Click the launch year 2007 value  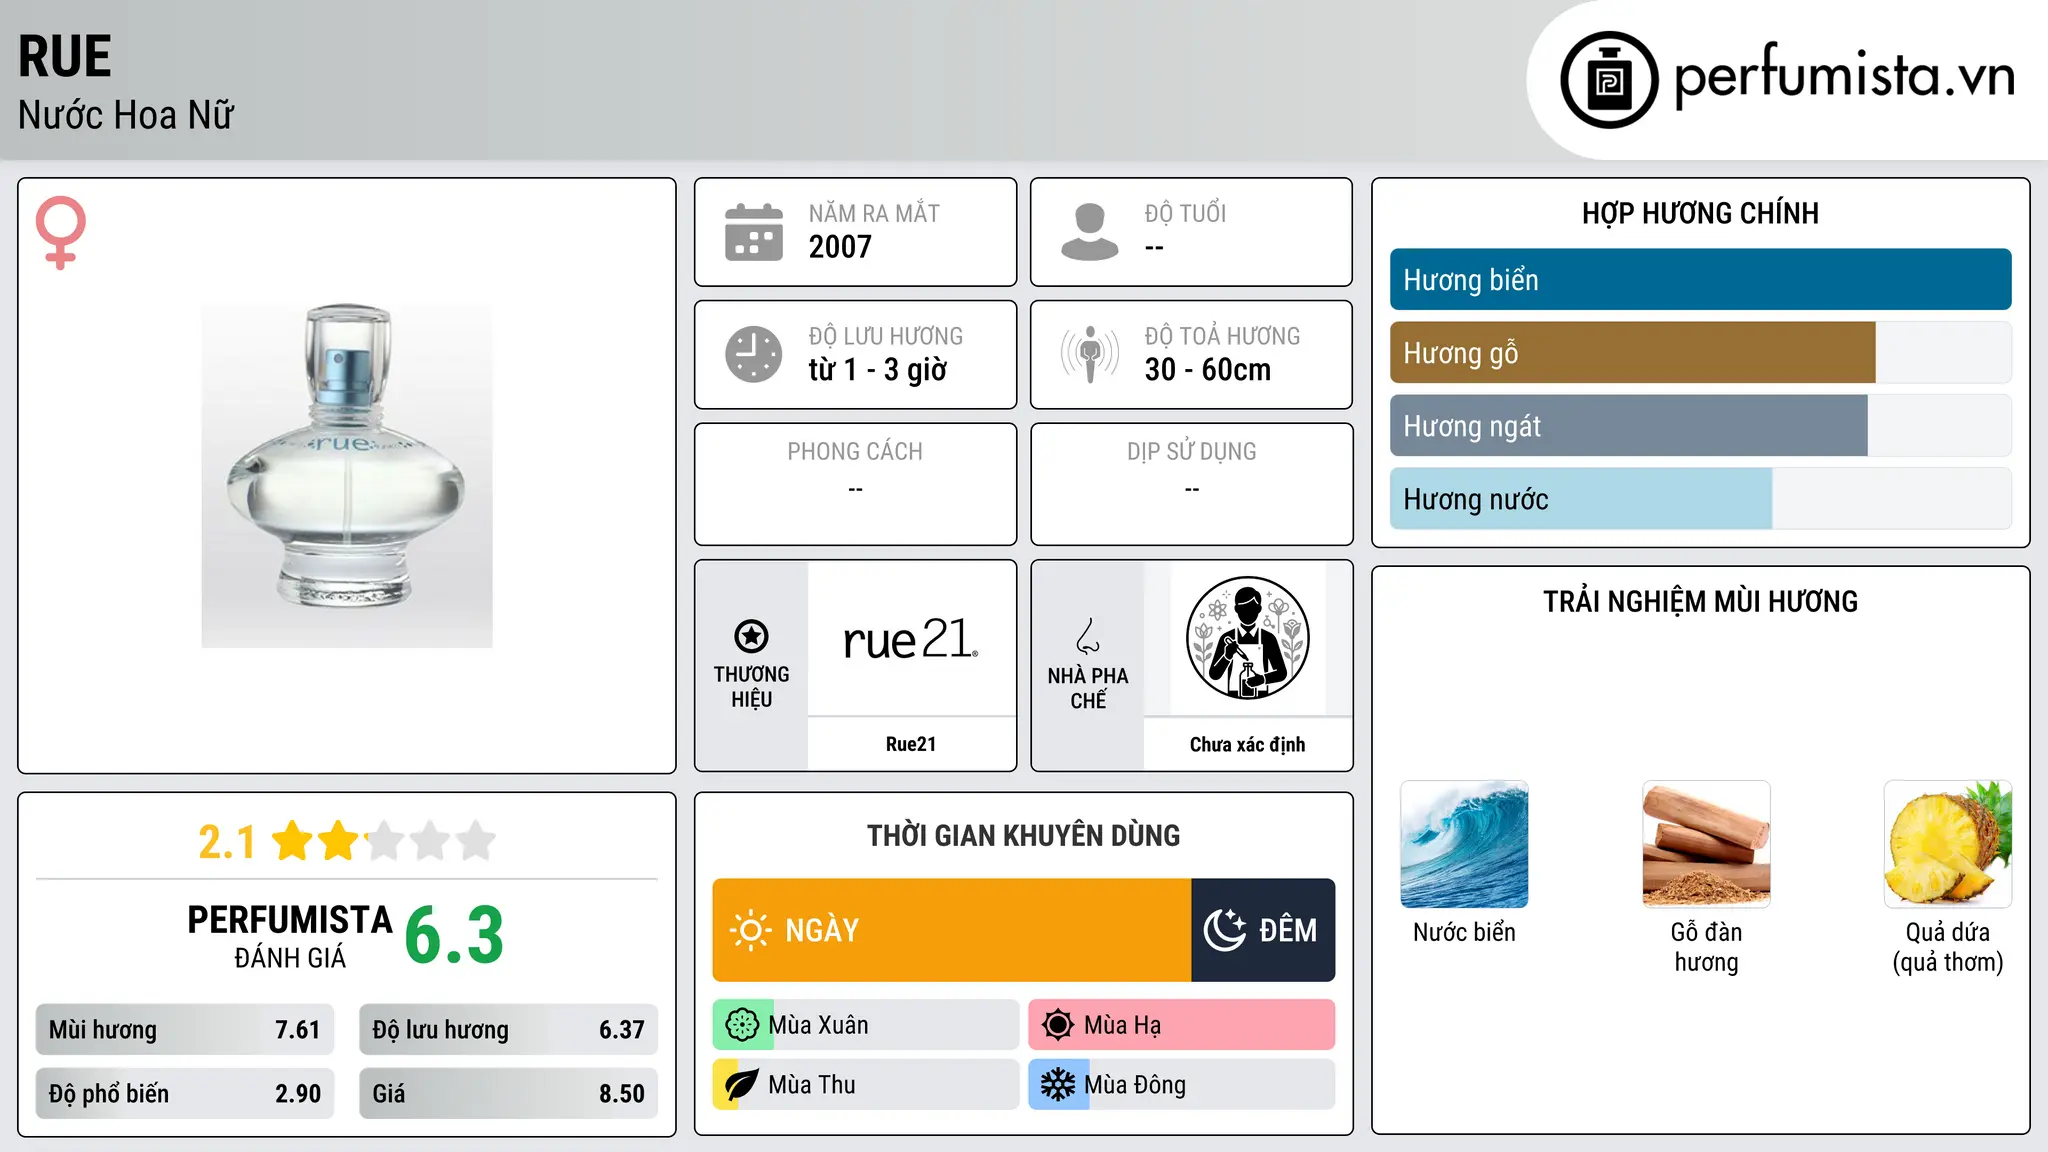[840, 247]
